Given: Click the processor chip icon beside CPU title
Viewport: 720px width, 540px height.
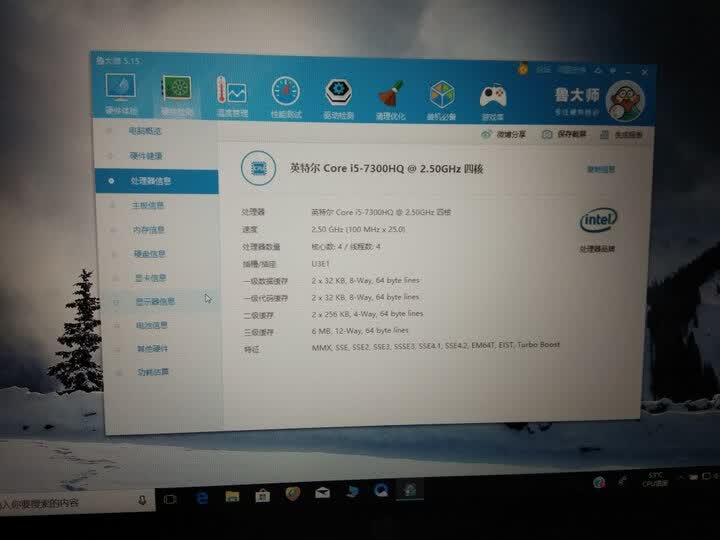Looking at the screenshot, I should [x=259, y=168].
